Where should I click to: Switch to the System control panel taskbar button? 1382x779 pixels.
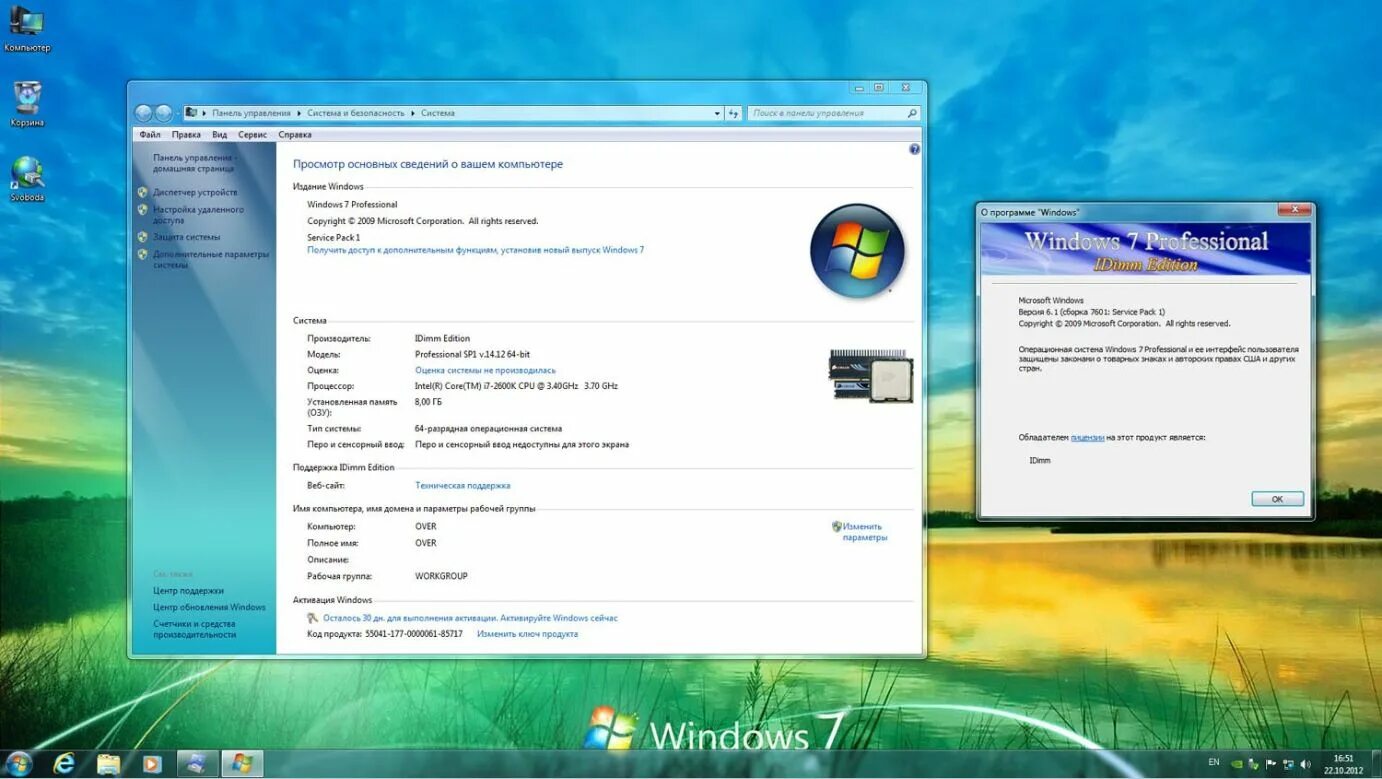197,764
